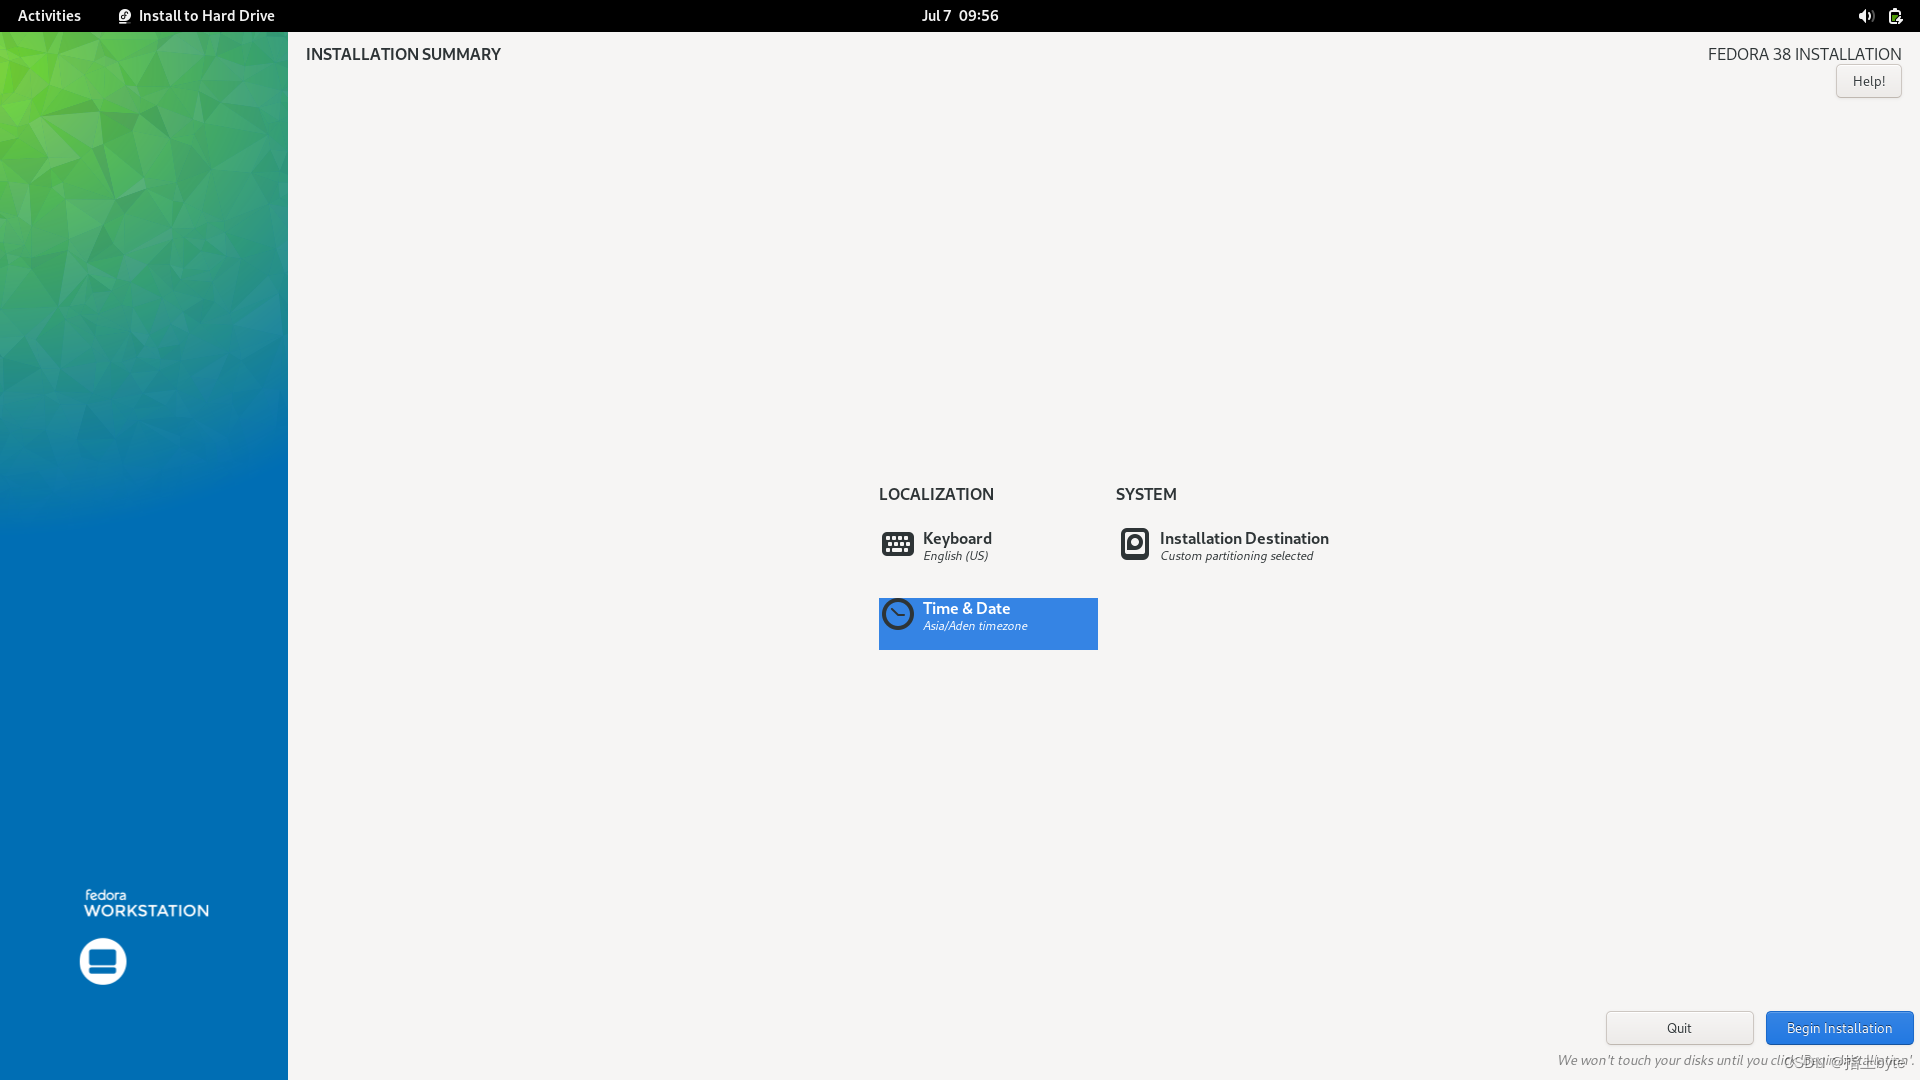Click the Time & Date clock icon
This screenshot has width=1920, height=1080.
coord(897,614)
